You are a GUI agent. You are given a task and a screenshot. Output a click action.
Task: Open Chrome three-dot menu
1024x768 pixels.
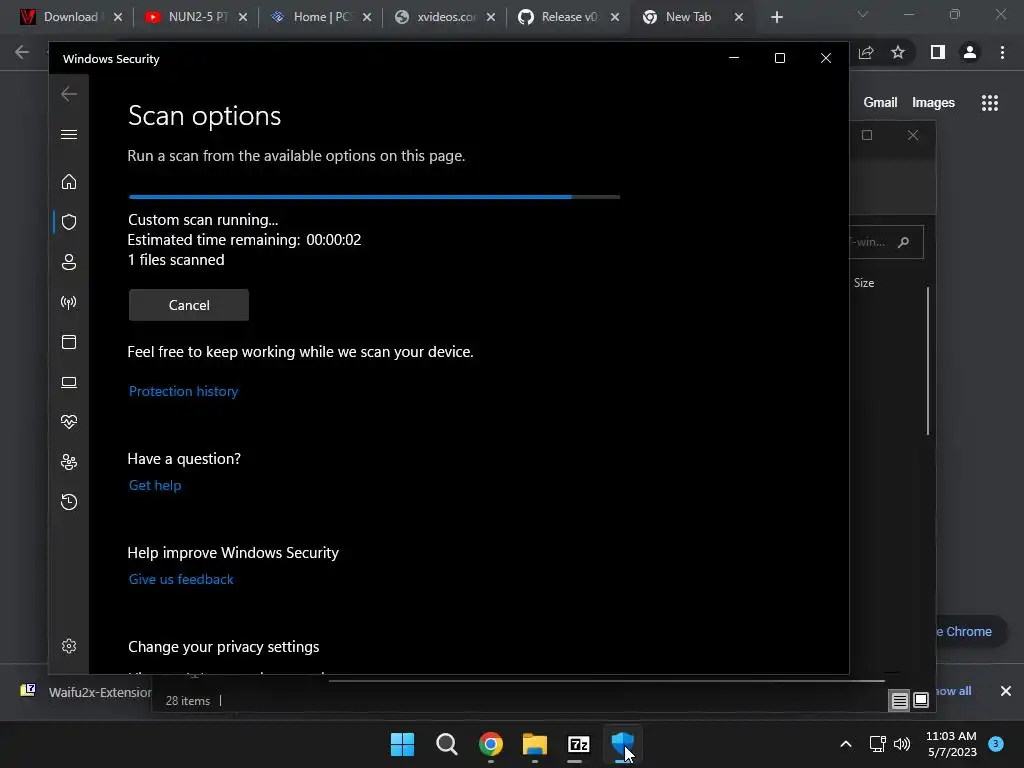[1002, 52]
